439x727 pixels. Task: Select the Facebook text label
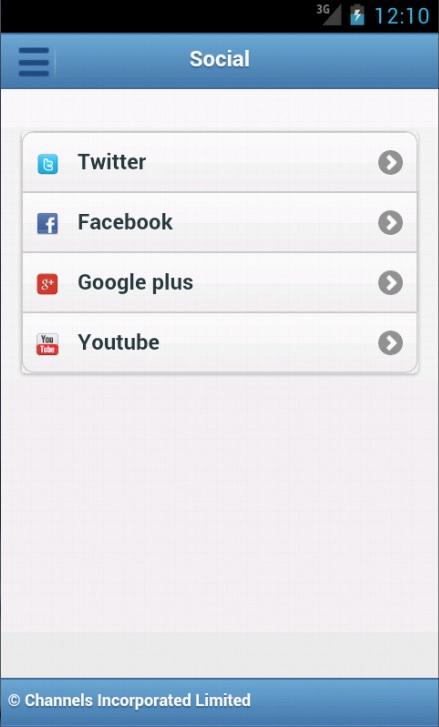(125, 222)
